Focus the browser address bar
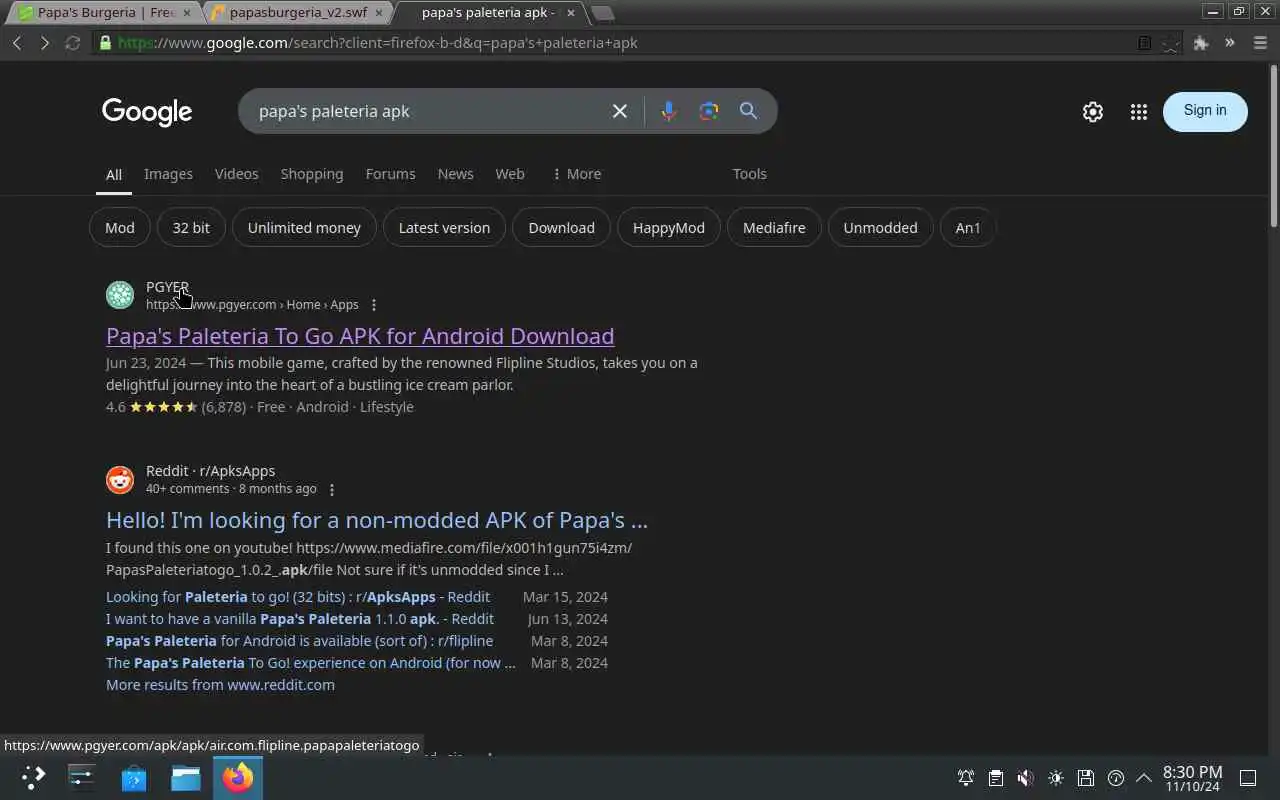 [620, 43]
